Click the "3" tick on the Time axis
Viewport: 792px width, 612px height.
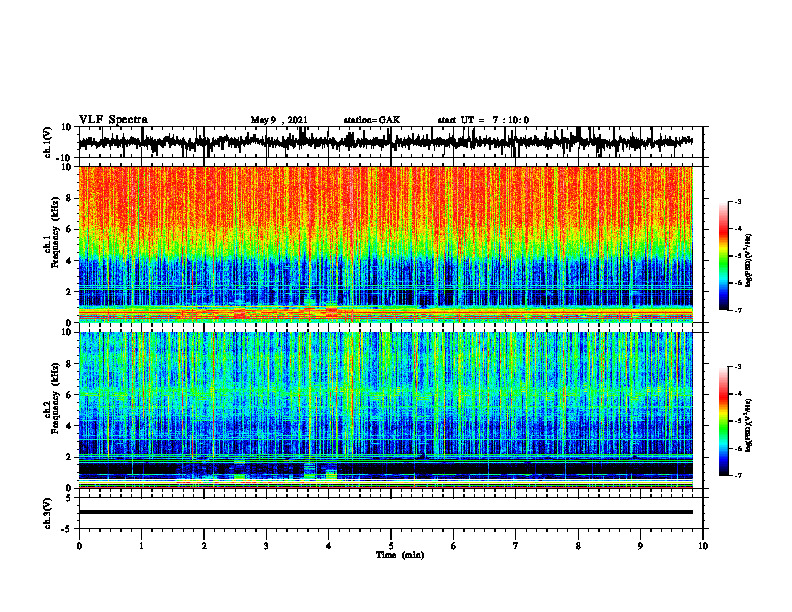point(266,546)
